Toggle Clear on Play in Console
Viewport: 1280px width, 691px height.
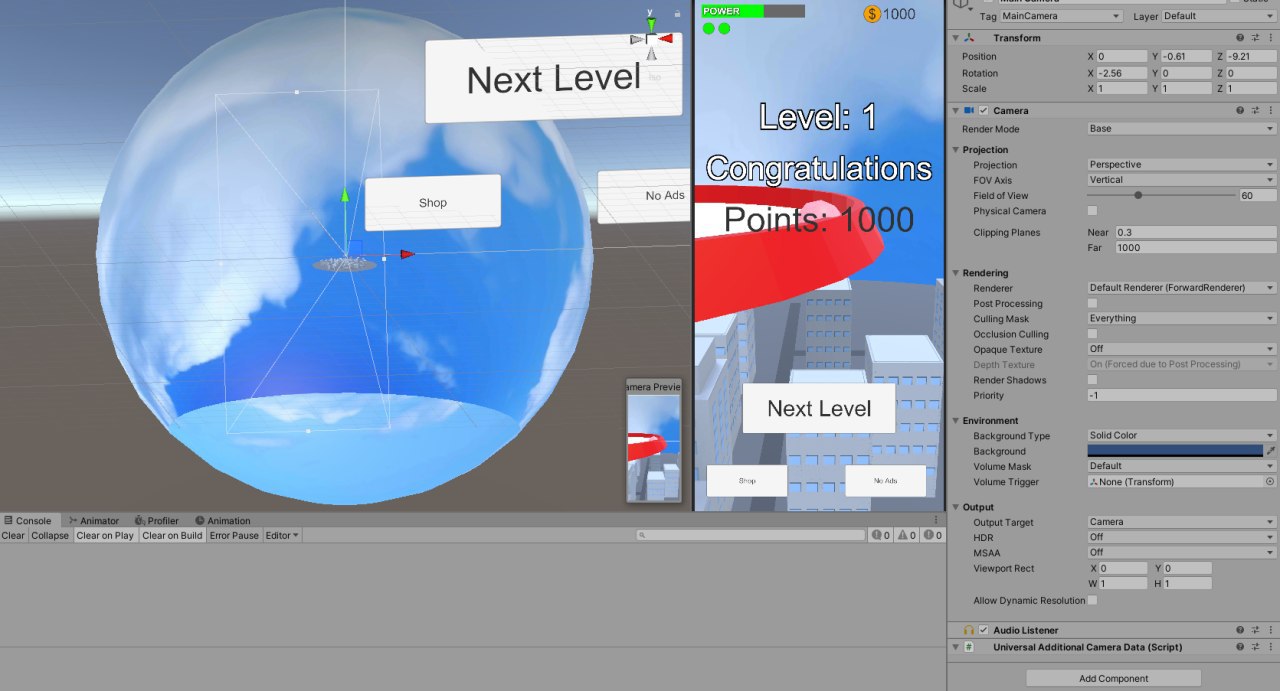tap(105, 536)
